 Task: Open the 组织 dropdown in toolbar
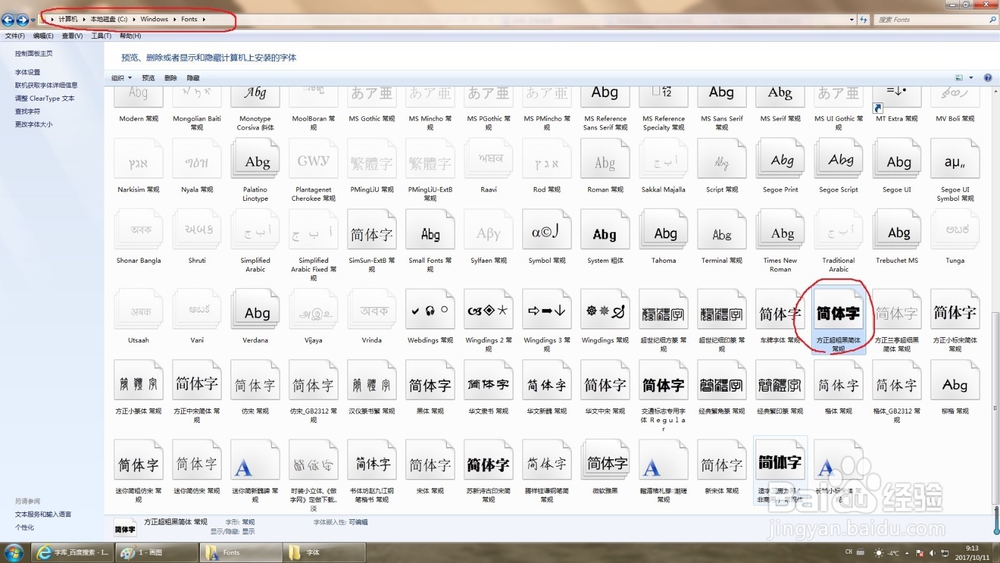coord(121,78)
